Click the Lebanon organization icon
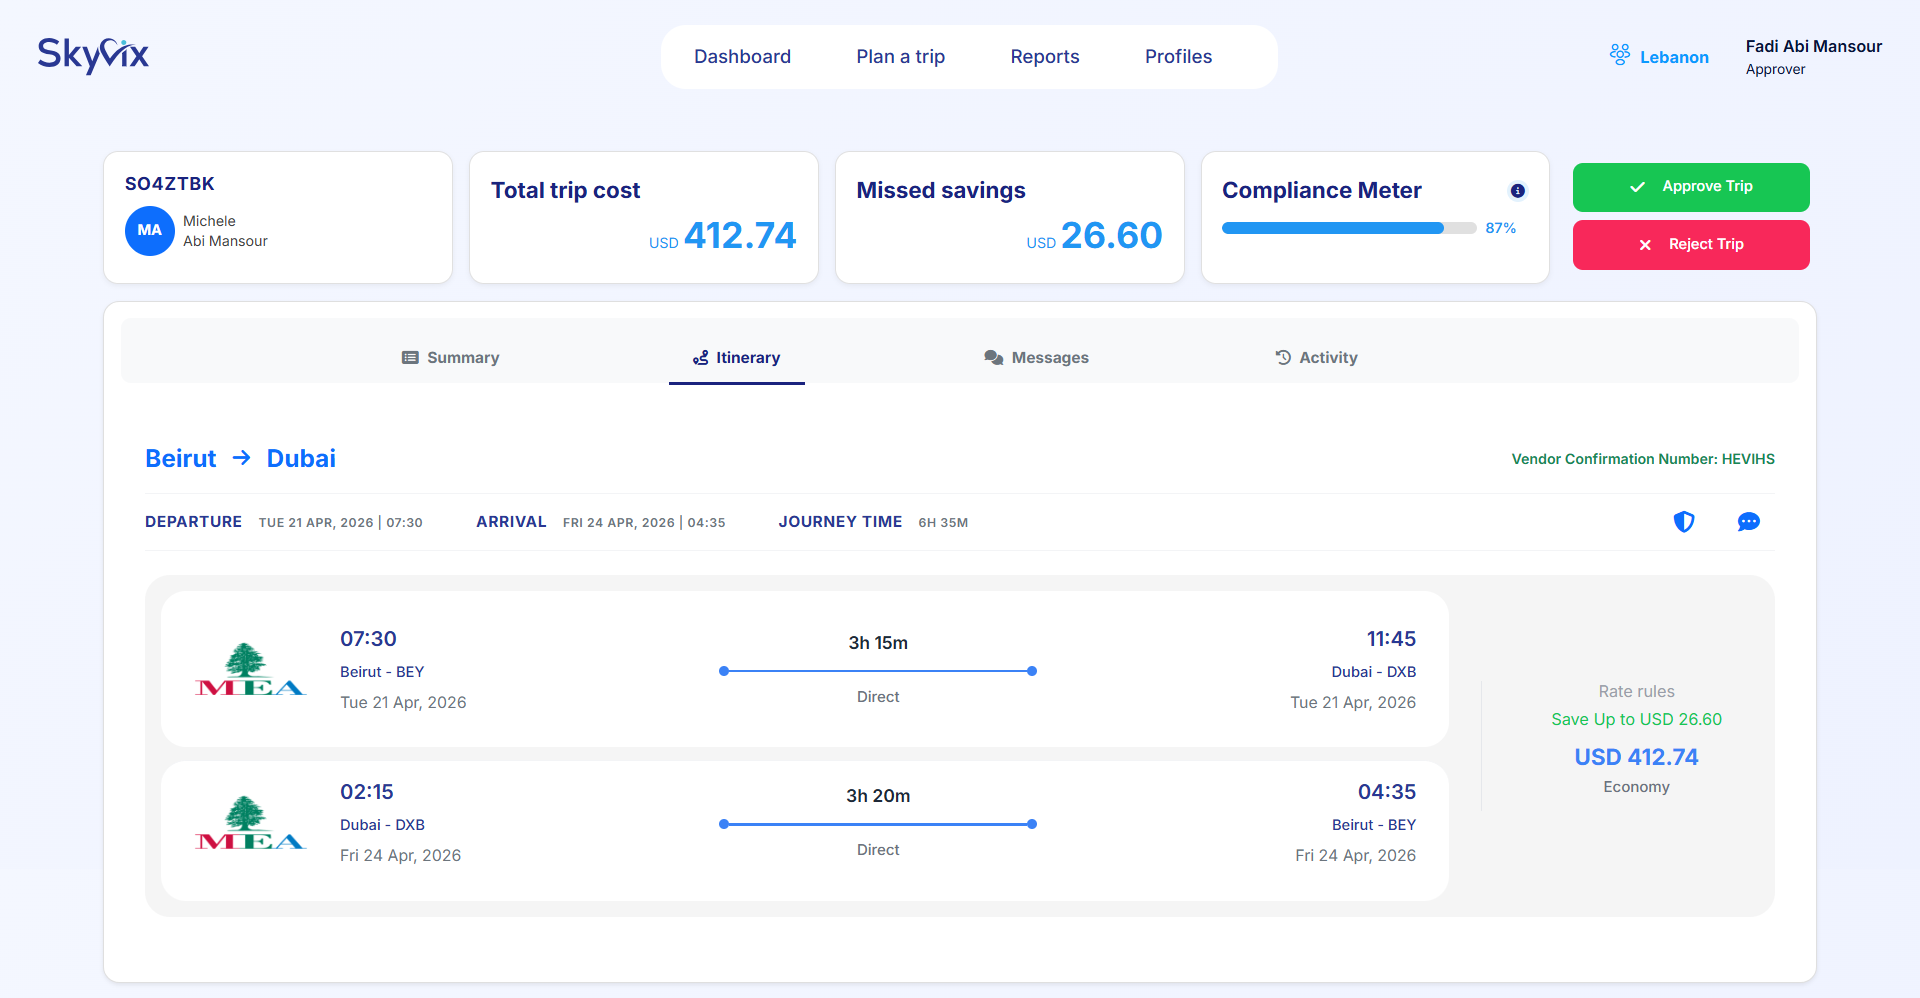Viewport: 1920px width, 998px height. (x=1619, y=56)
